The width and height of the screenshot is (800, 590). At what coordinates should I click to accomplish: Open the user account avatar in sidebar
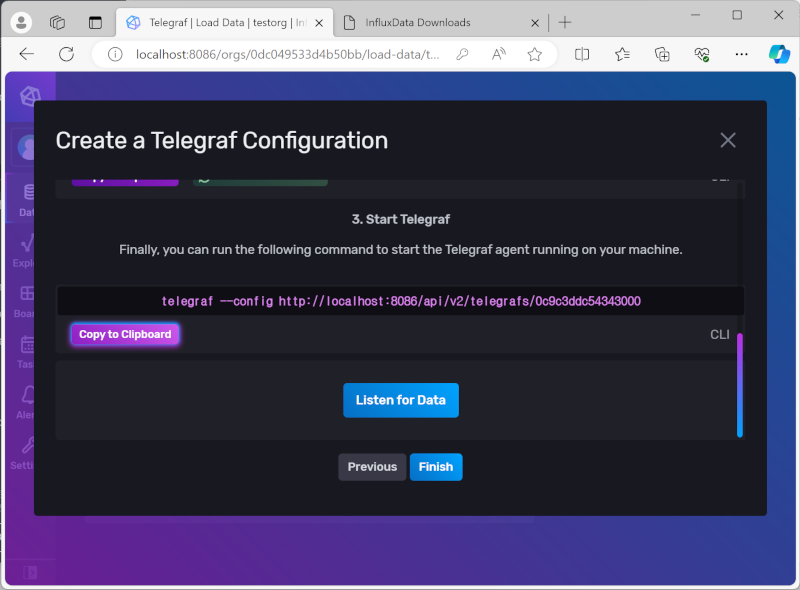26,148
